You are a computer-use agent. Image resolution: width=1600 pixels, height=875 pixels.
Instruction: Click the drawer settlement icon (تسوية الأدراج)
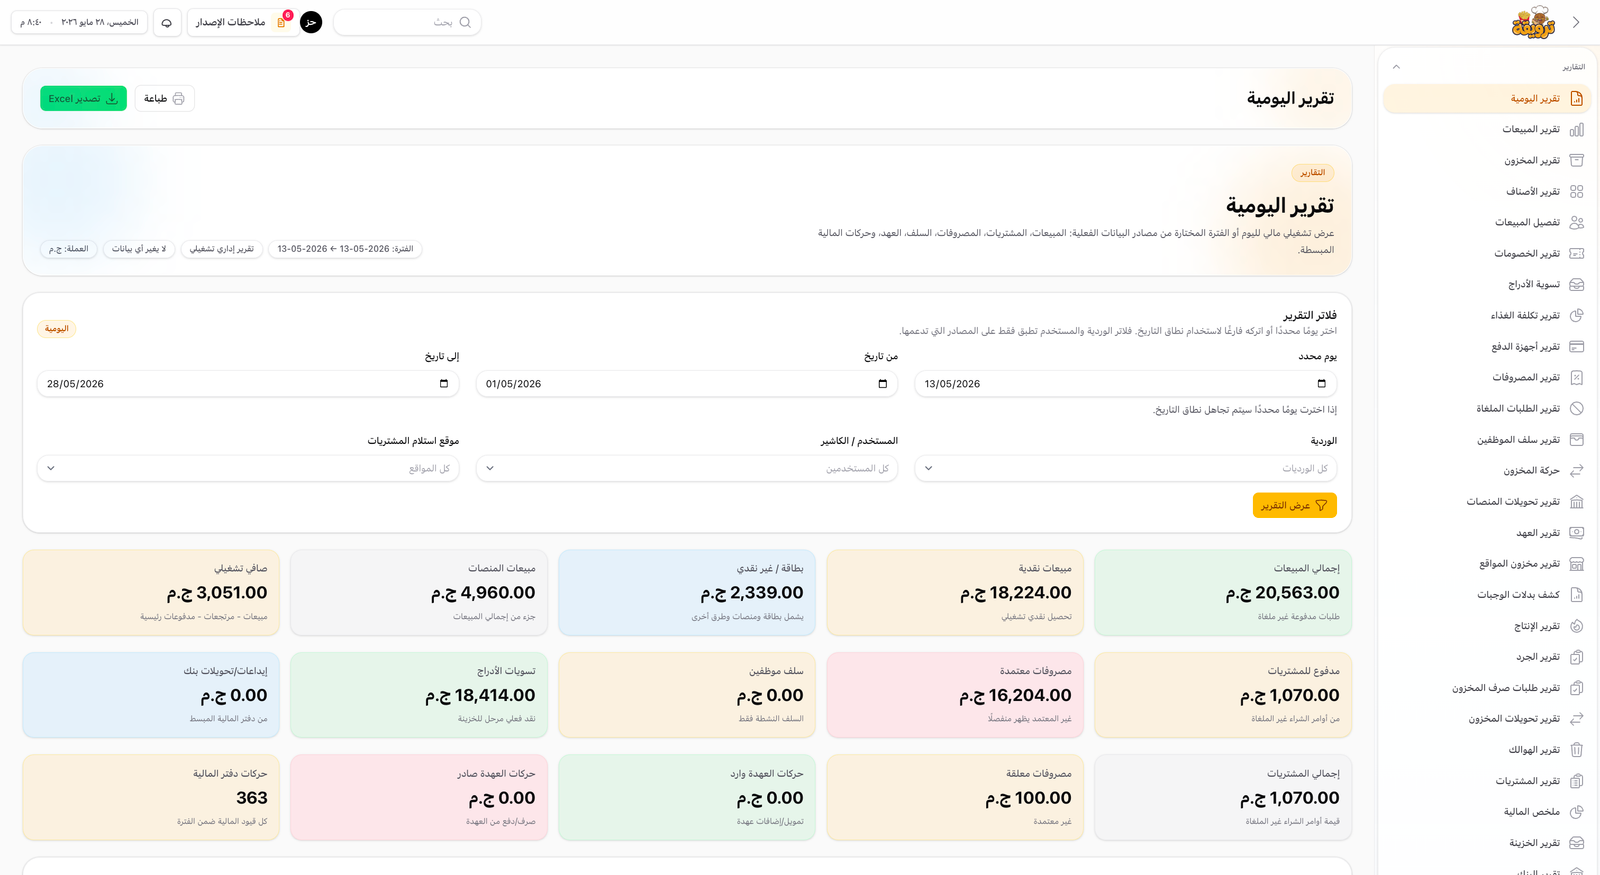[x=1576, y=284]
